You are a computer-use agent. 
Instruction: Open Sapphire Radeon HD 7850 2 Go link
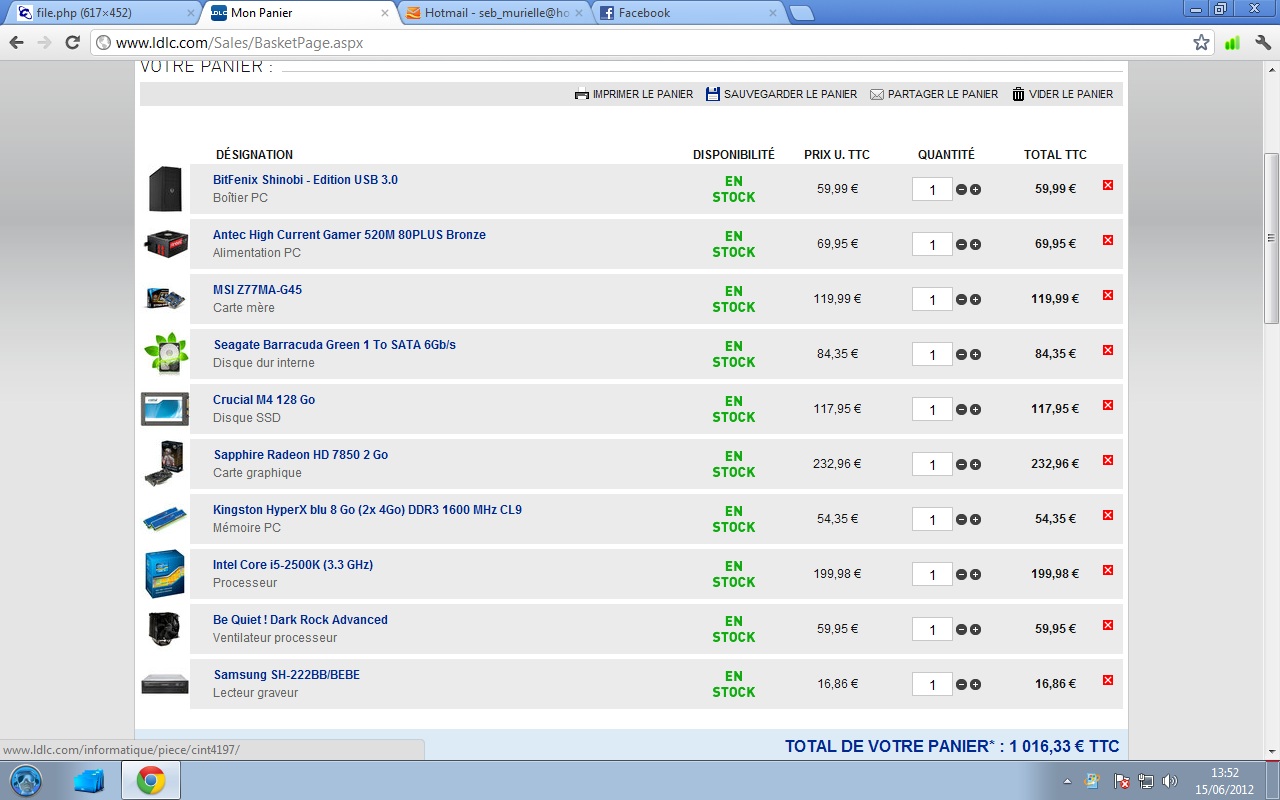300,455
